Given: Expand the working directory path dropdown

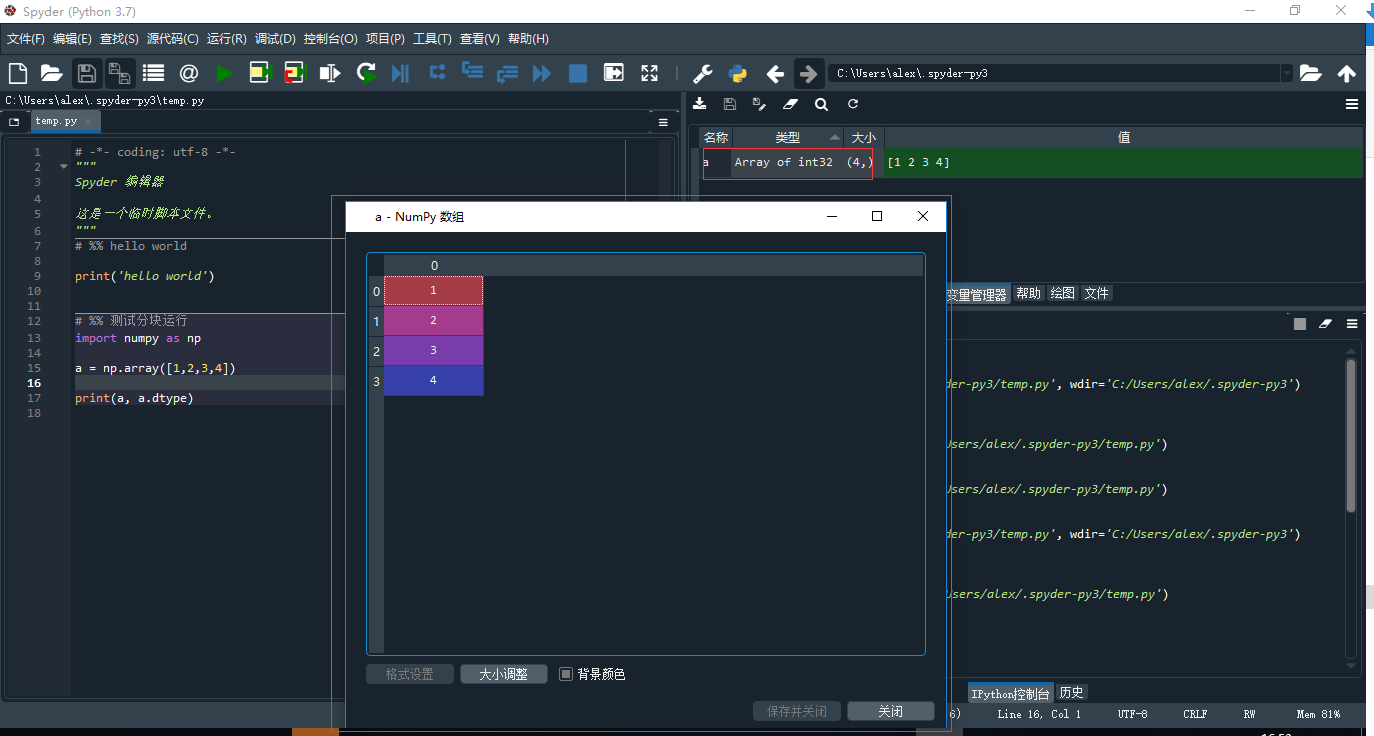Looking at the screenshot, I should [1286, 73].
